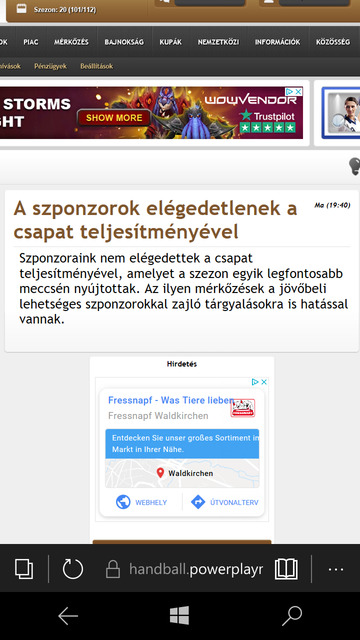Click the sponsor news headline
Viewport: 360px width, 640px height.
[x=155, y=220]
